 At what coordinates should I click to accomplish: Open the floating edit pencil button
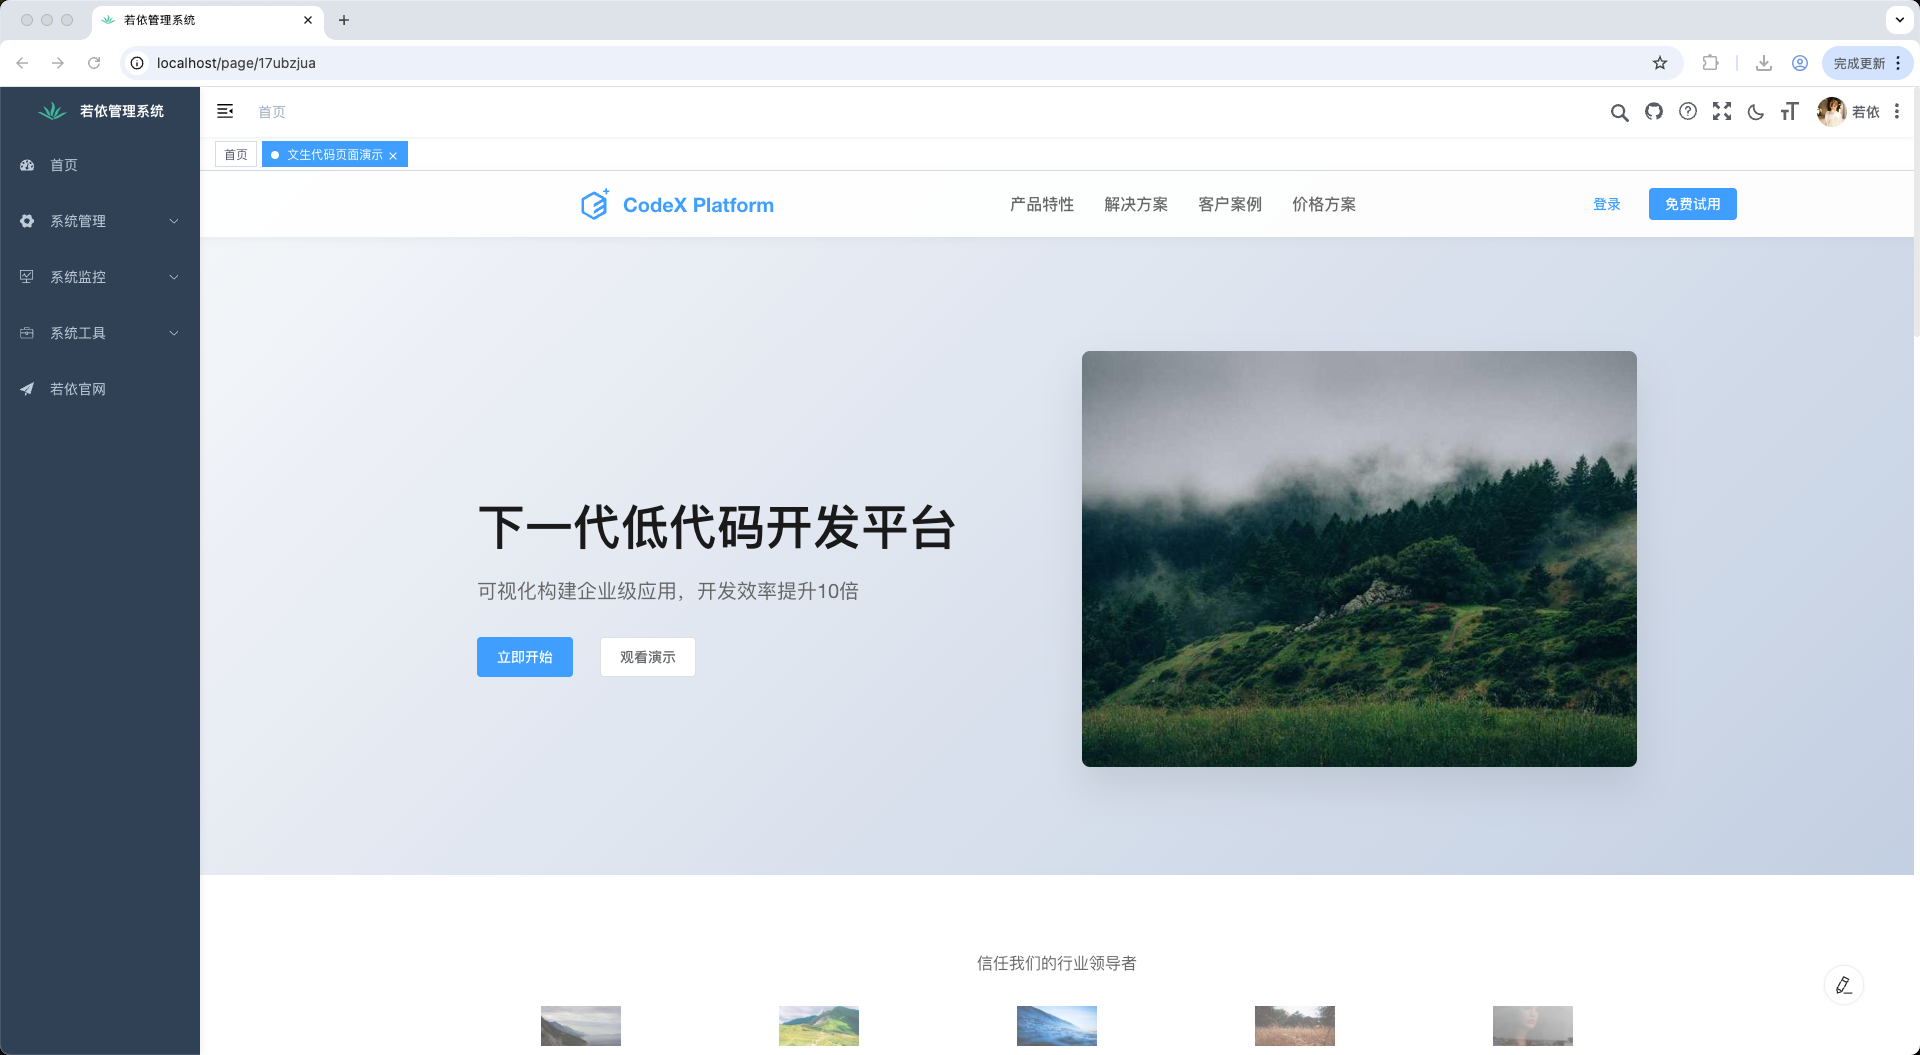1844,985
